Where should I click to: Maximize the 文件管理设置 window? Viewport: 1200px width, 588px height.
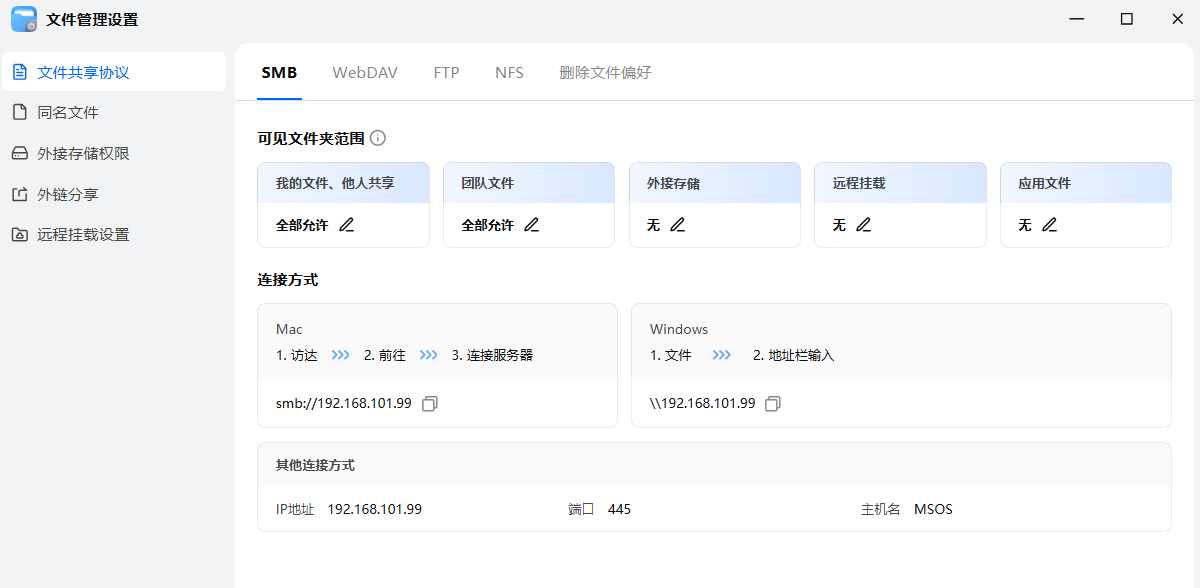[1127, 19]
